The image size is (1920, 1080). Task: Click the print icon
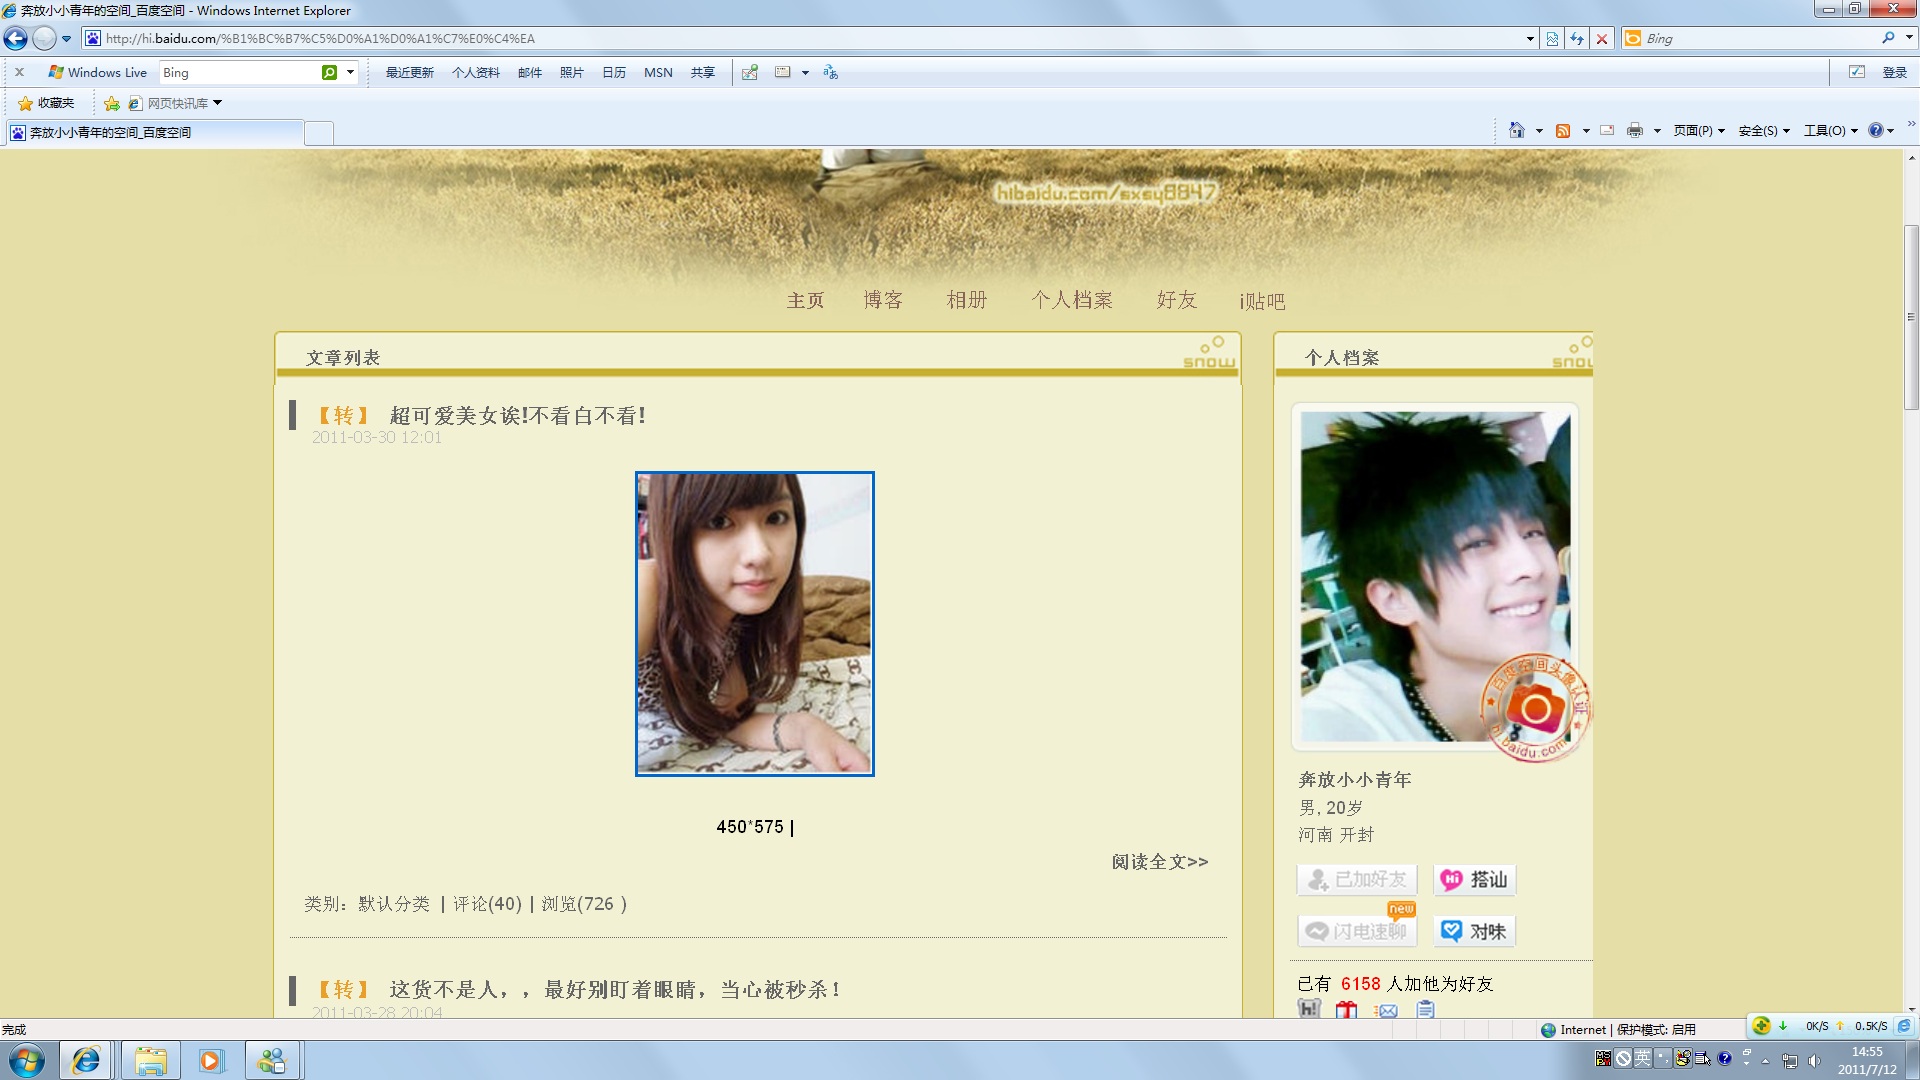[1635, 131]
